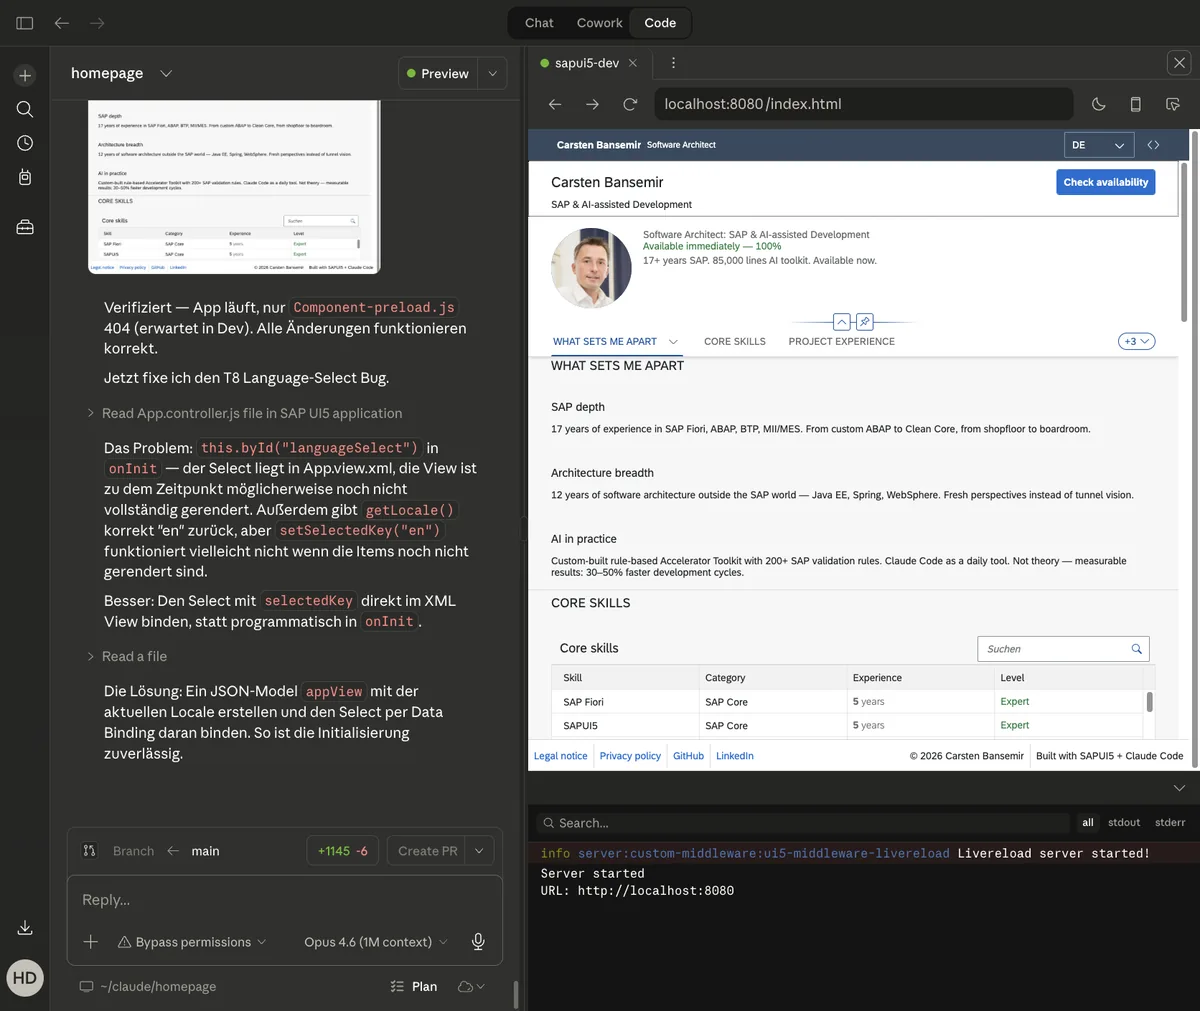Image resolution: width=1200 pixels, height=1011 pixels.
Task: Open history clock icon in sidebar
Action: [x=25, y=143]
